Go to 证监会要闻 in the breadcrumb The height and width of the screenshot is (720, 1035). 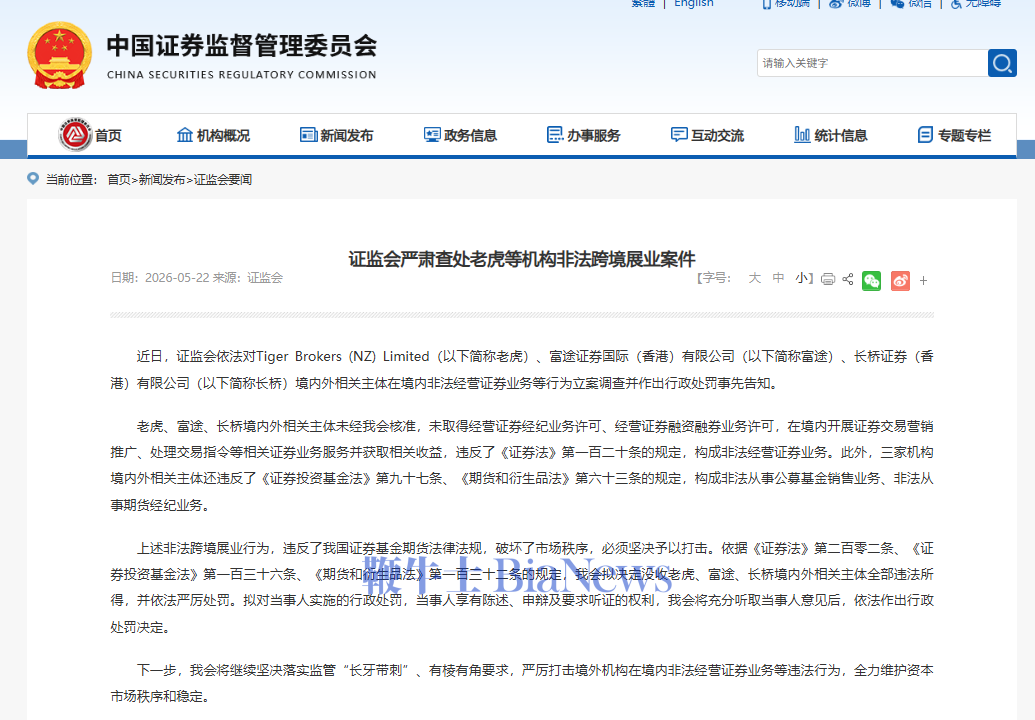point(222,180)
